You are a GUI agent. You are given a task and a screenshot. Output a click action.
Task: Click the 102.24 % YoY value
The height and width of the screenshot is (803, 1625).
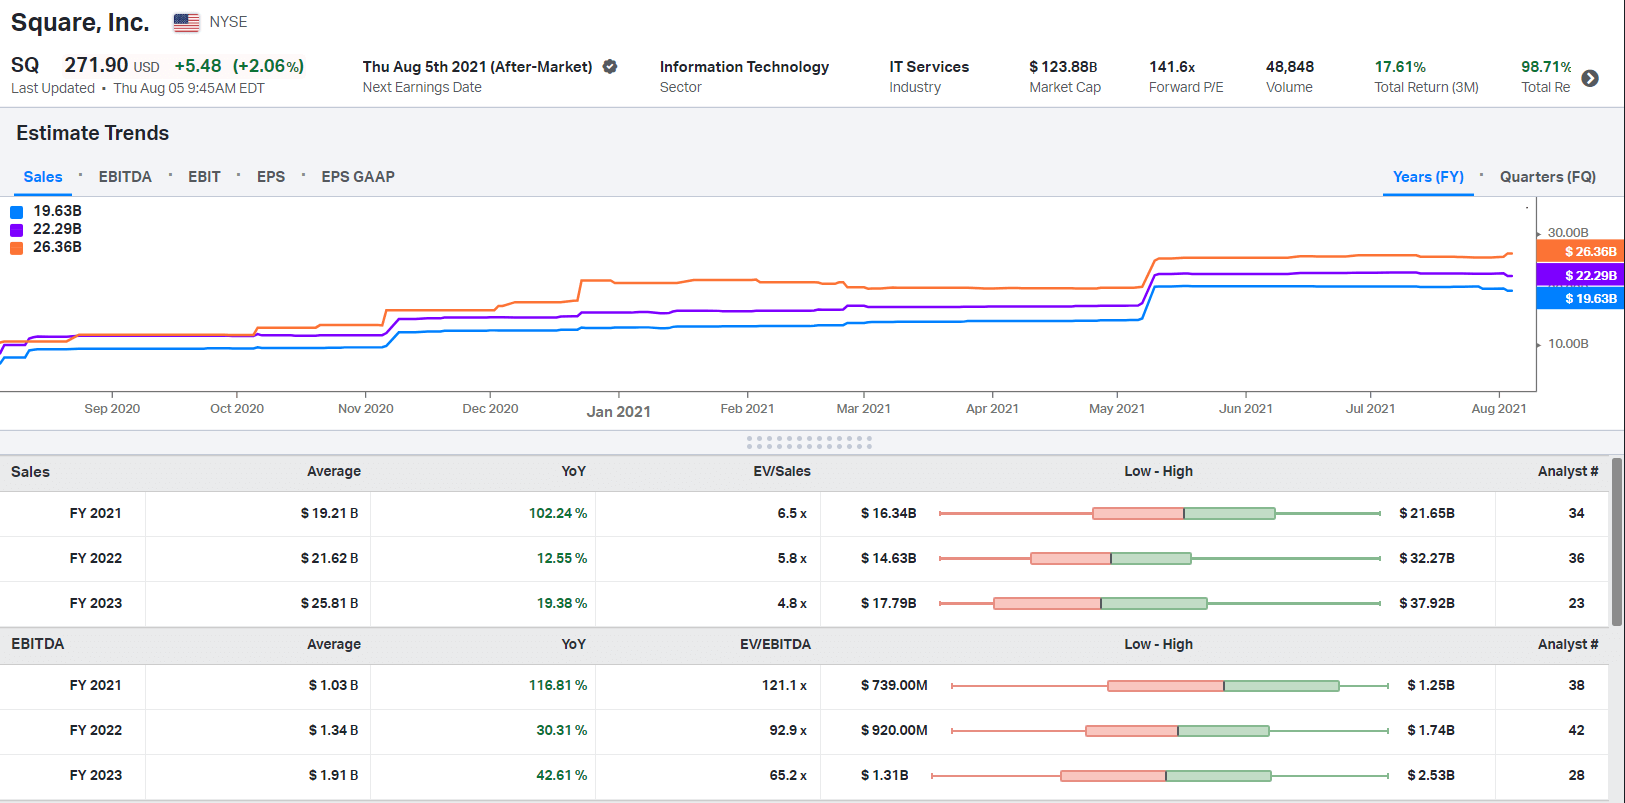558,513
